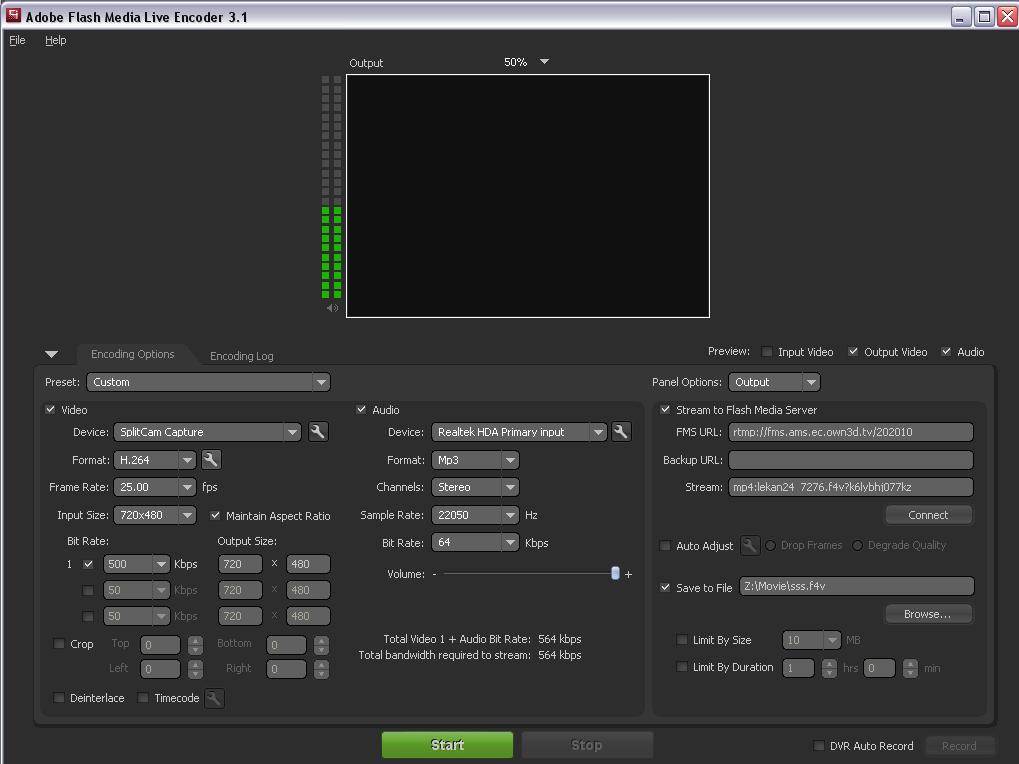Open Timecode settings wrench
The width and height of the screenshot is (1019, 764).
pyautogui.click(x=214, y=698)
